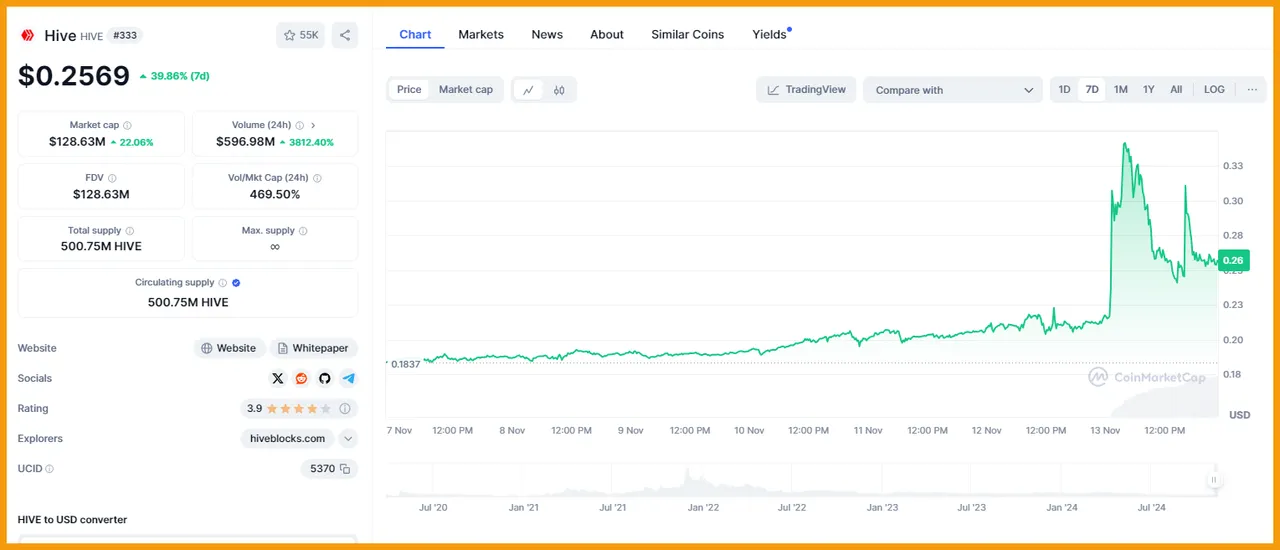Open the Yields tab
The width and height of the screenshot is (1280, 550).
[x=770, y=35]
